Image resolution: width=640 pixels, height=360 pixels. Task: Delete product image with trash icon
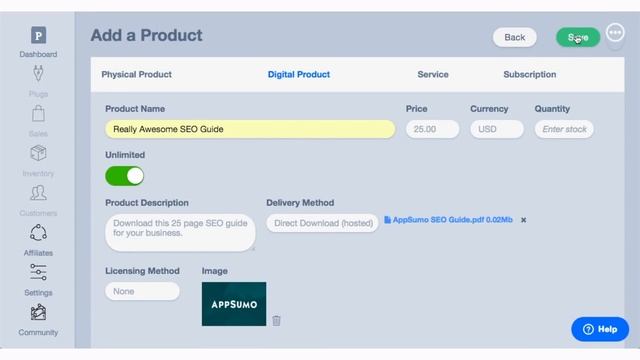(276, 320)
